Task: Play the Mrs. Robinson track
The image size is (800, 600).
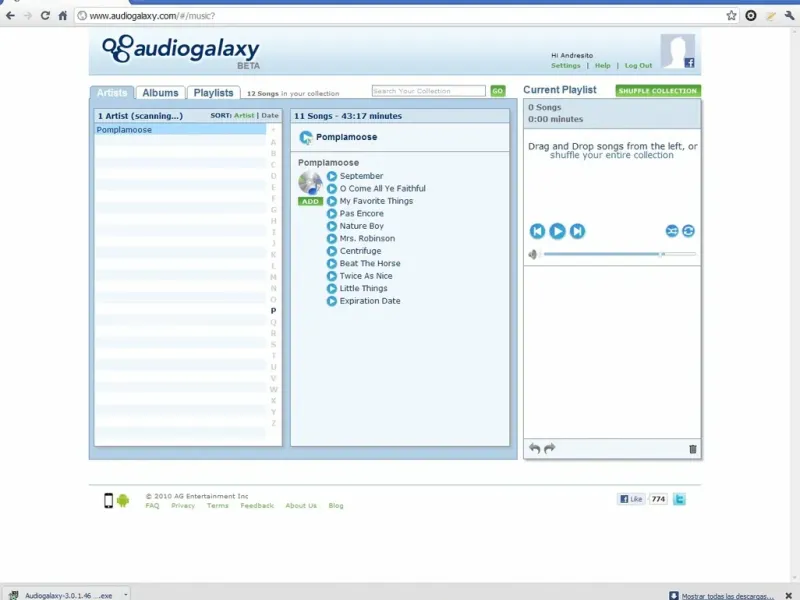Action: pyautogui.click(x=332, y=239)
